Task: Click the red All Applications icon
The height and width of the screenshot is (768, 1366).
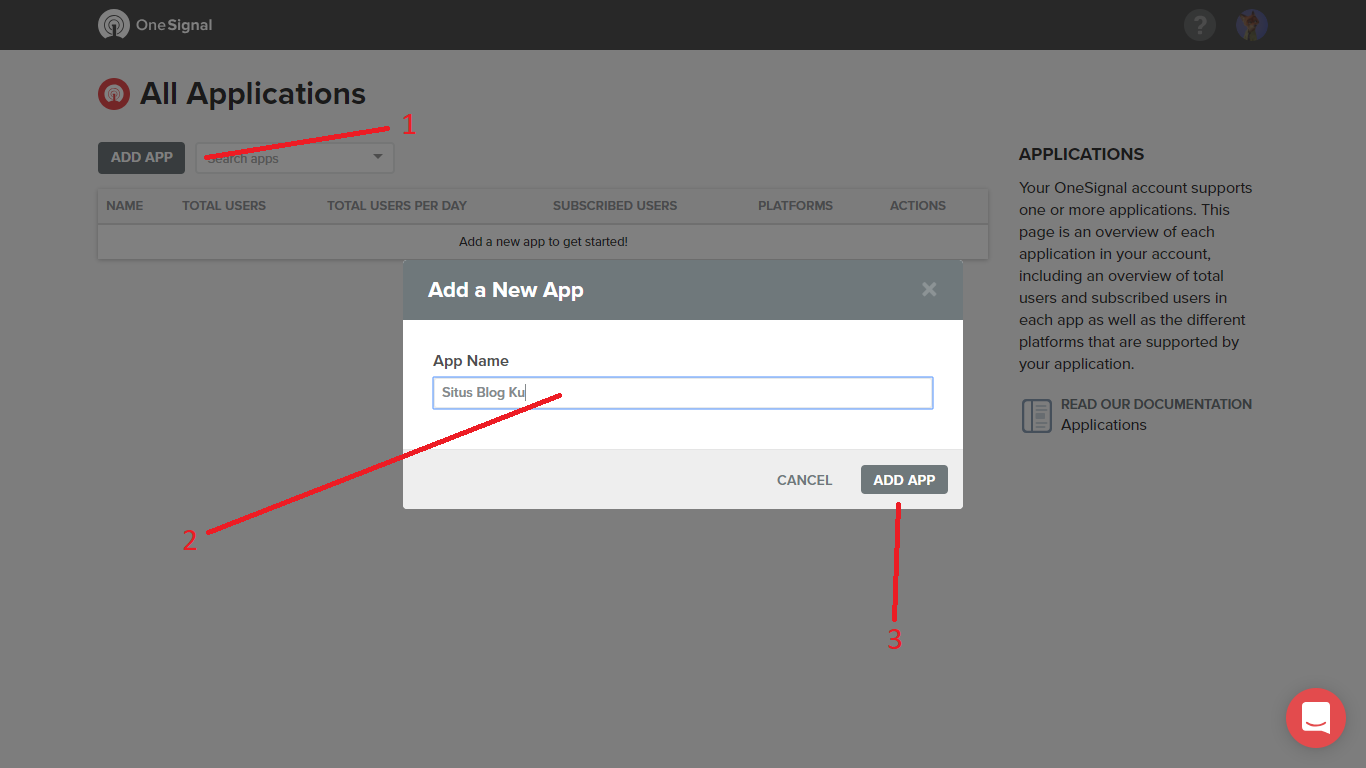Action: point(113,93)
